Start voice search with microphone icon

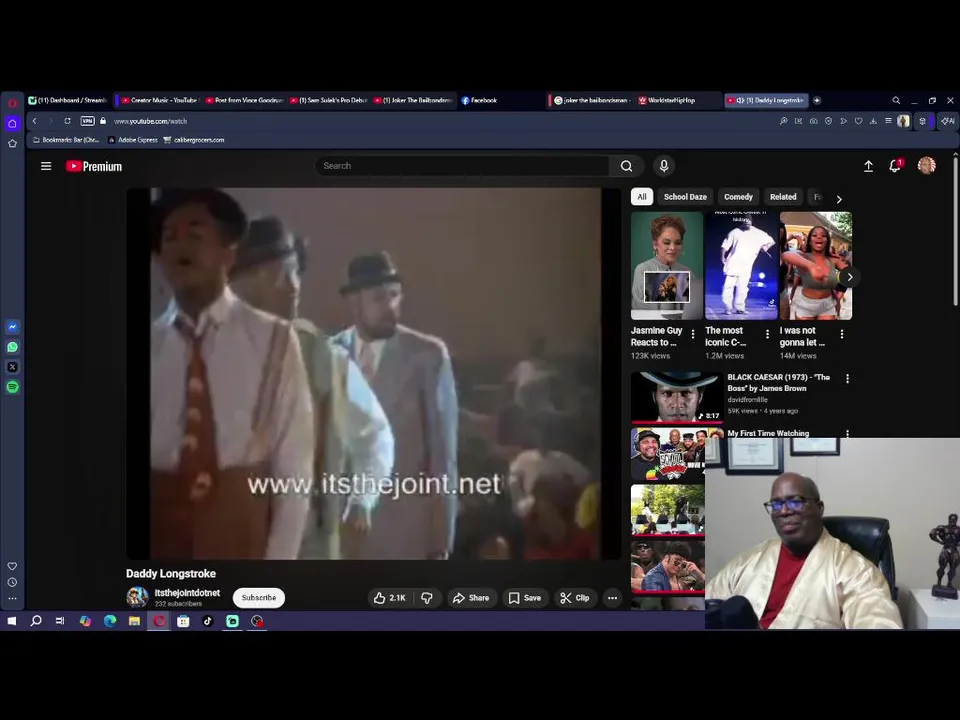(x=664, y=166)
